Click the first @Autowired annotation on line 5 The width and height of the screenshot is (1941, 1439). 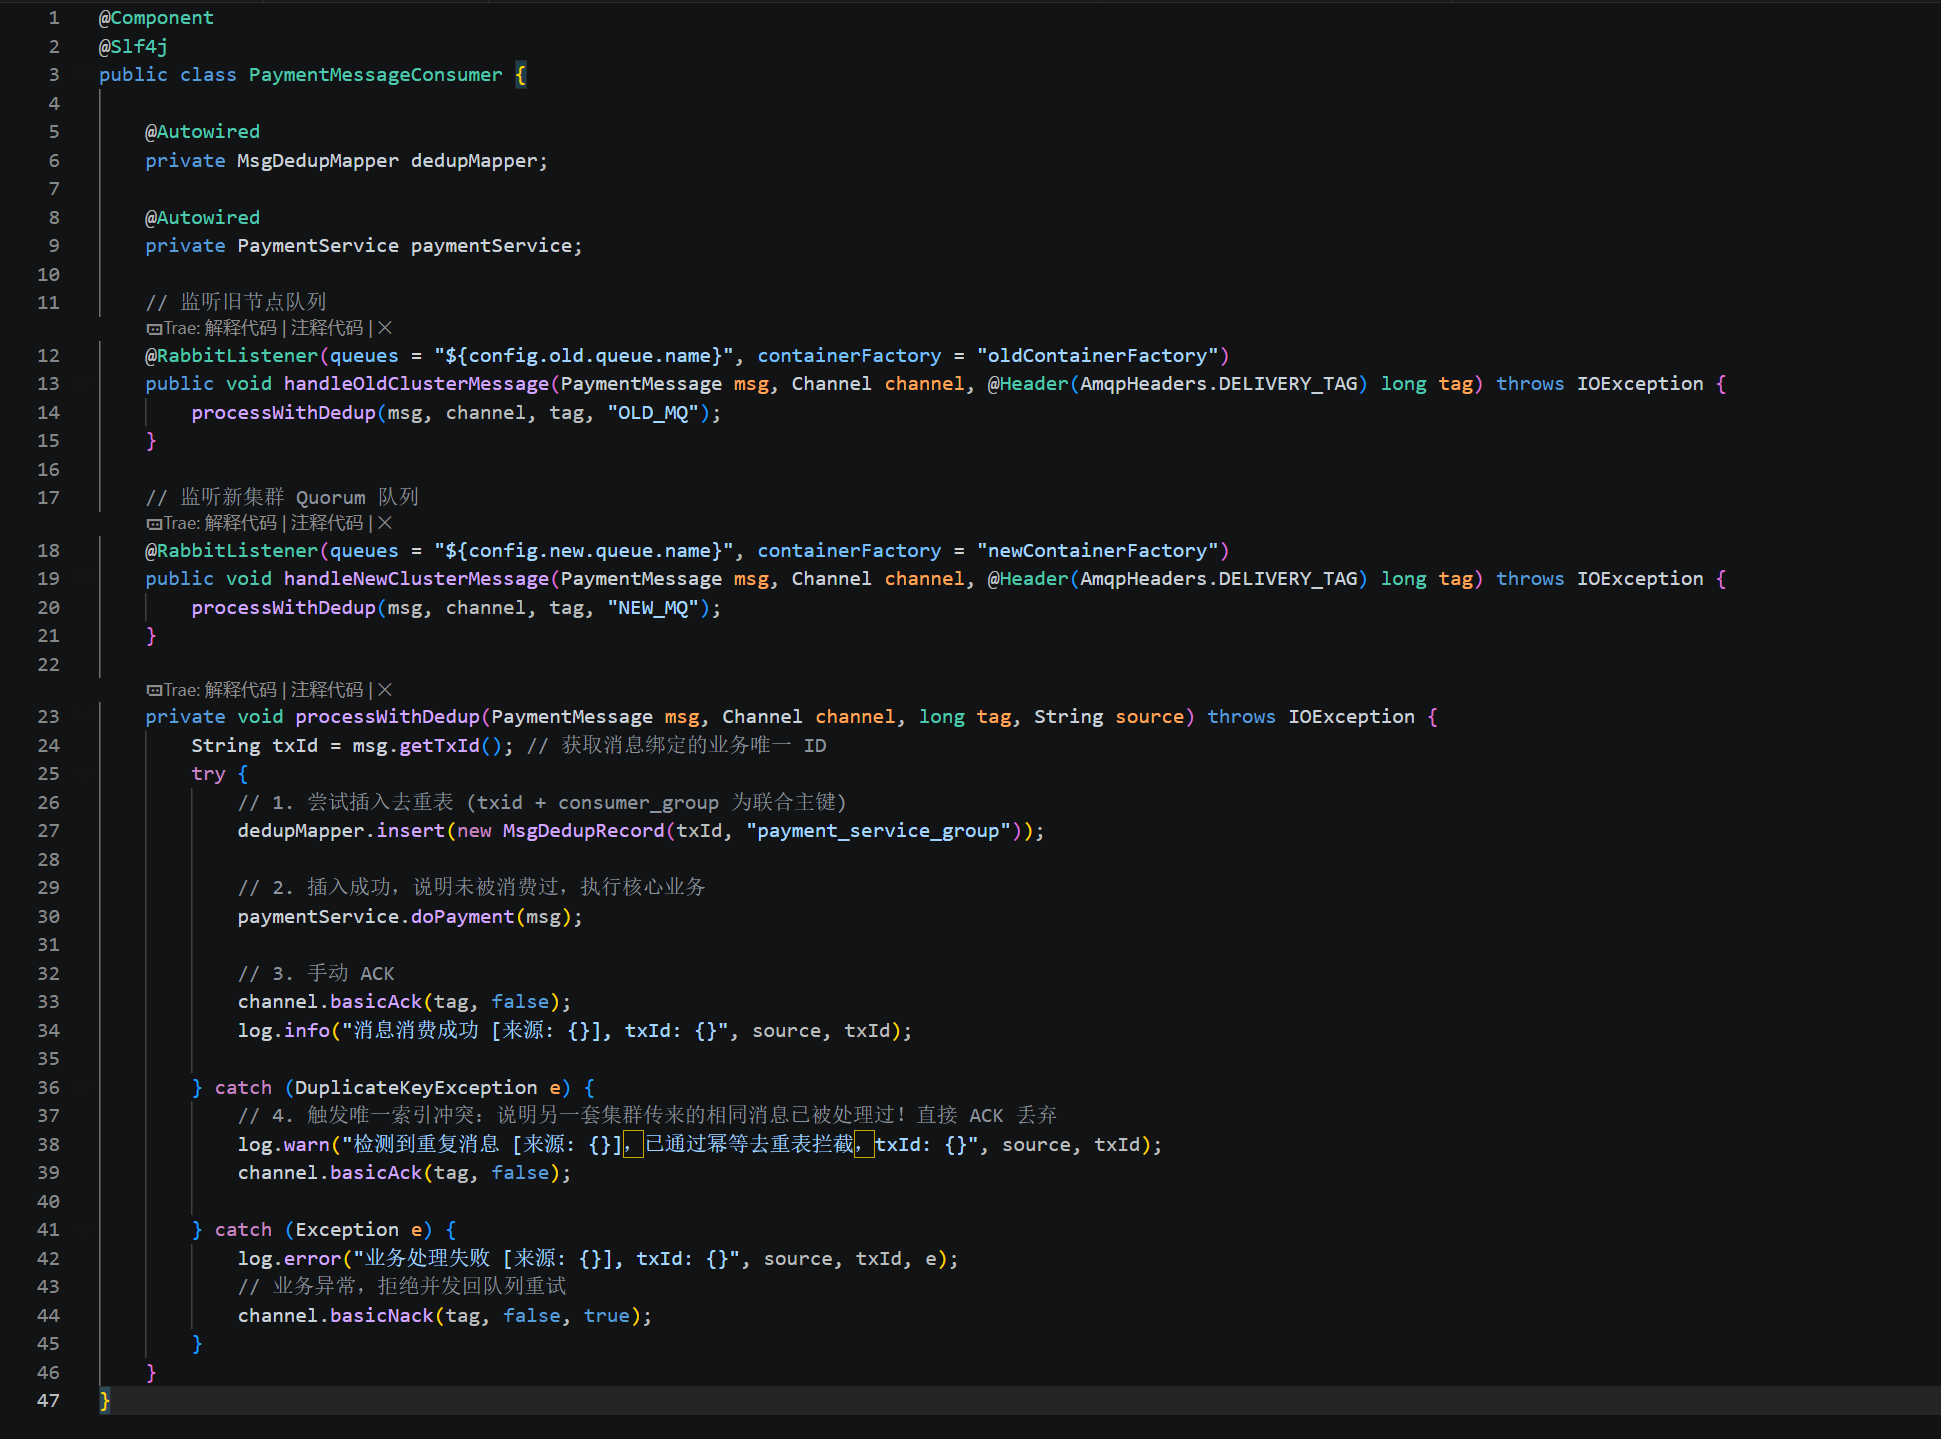(202, 132)
